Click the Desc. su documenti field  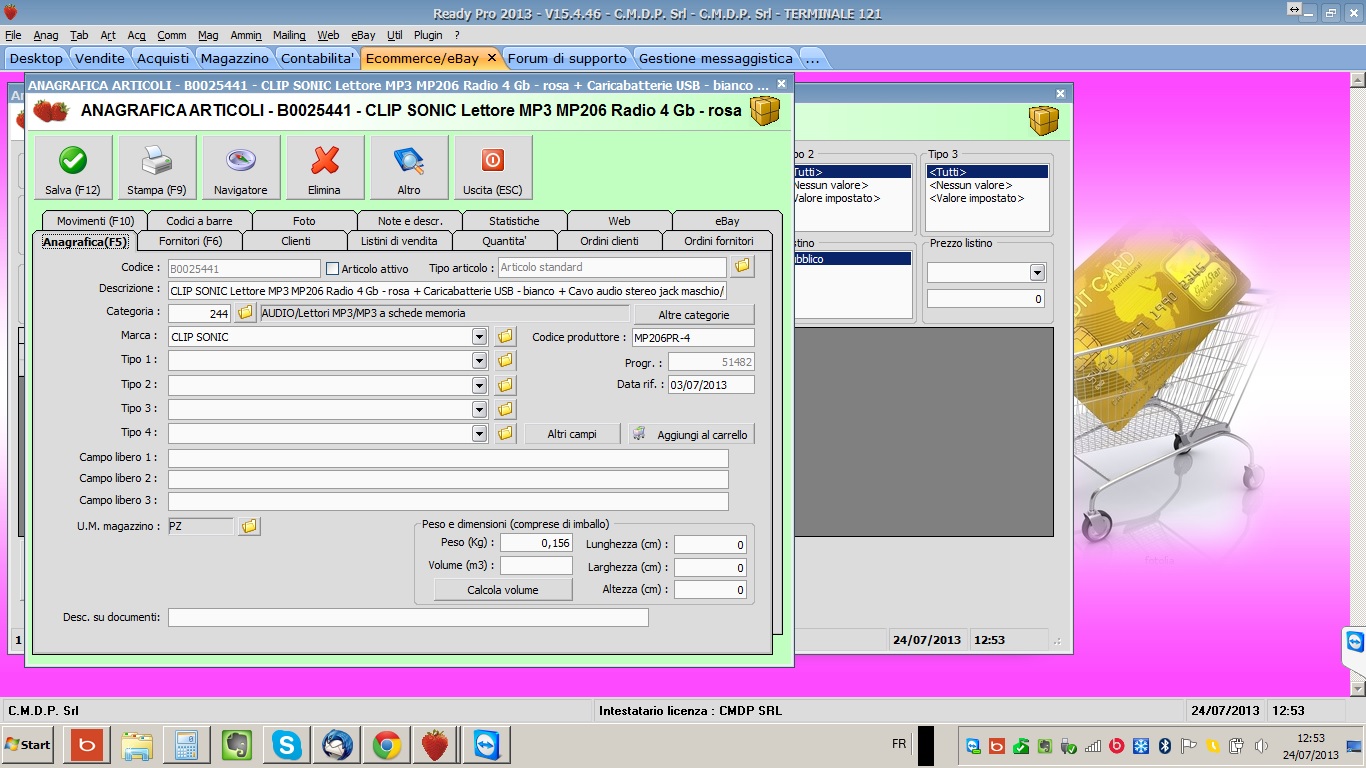[408, 618]
